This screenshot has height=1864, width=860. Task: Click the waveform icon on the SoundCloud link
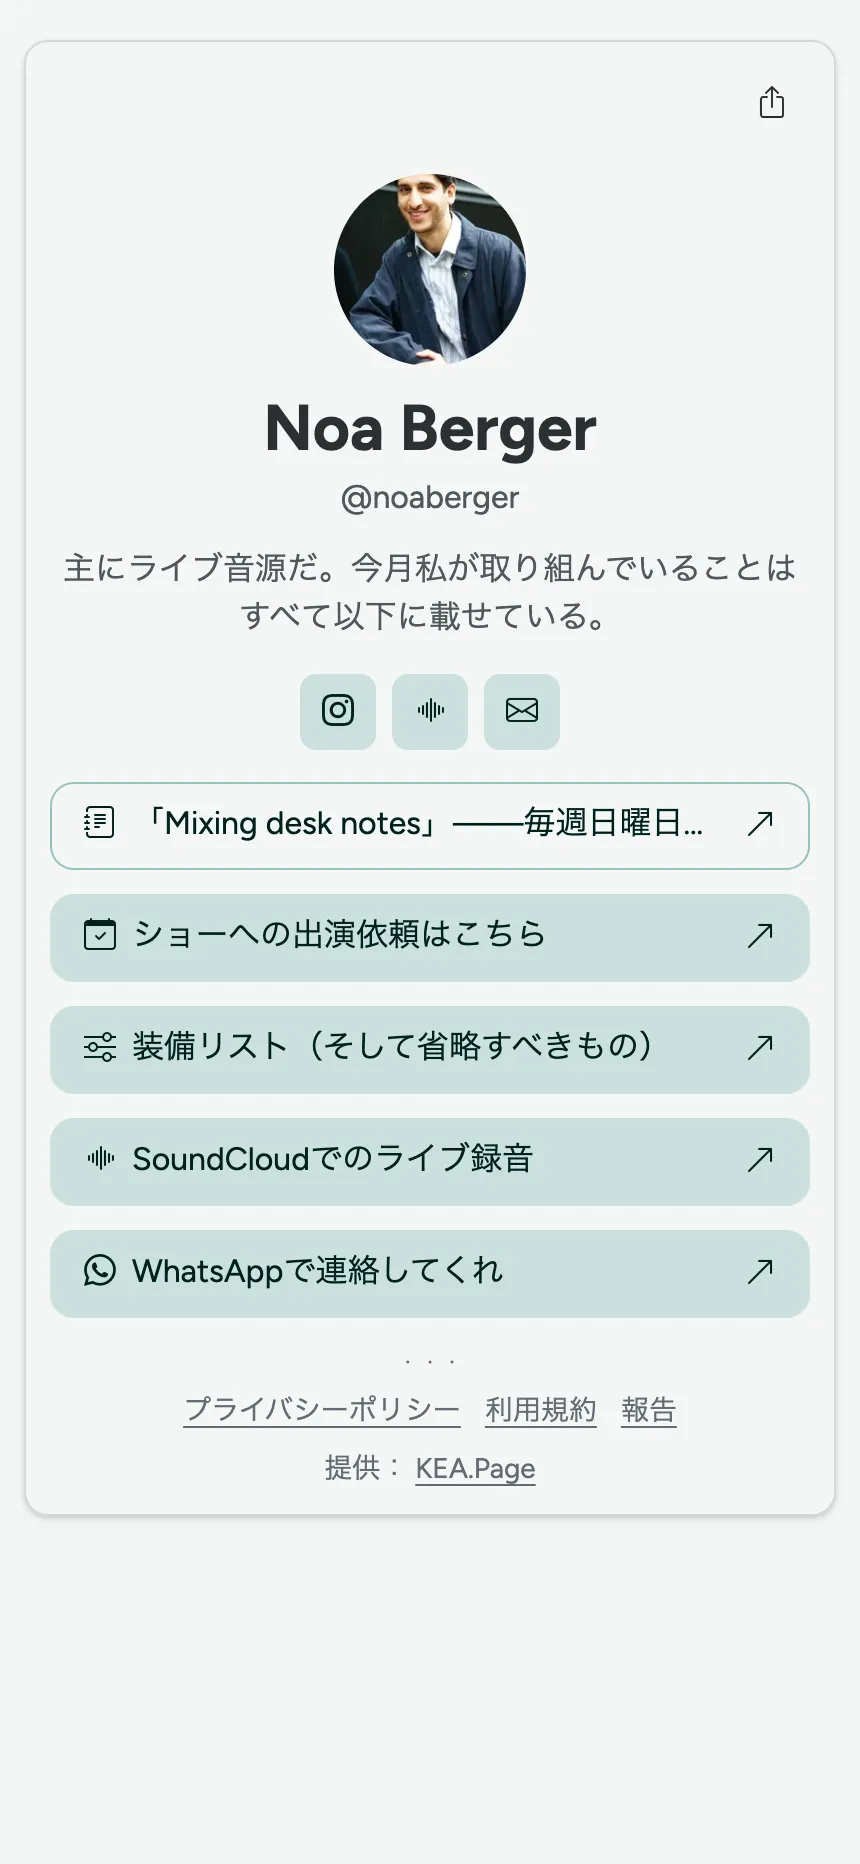pyautogui.click(x=99, y=1159)
